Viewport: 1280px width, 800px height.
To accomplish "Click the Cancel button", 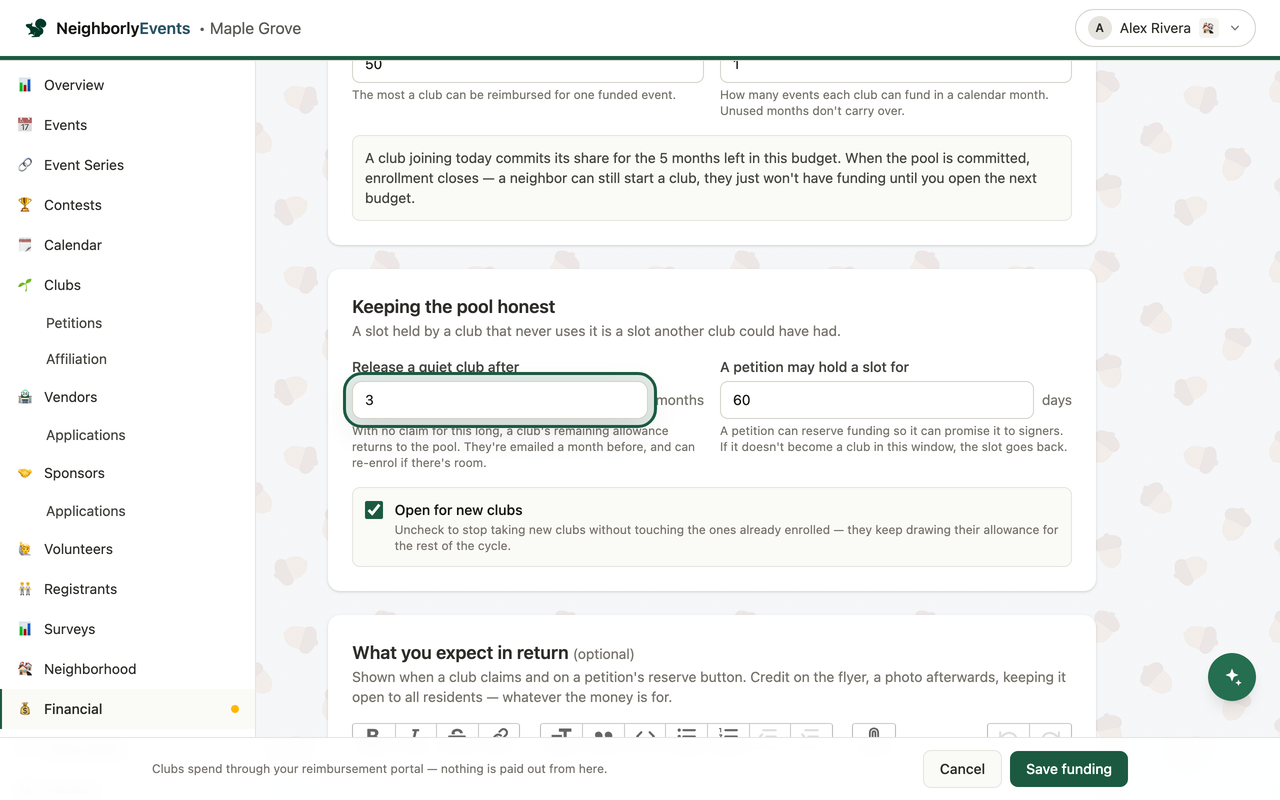I will pyautogui.click(x=962, y=769).
